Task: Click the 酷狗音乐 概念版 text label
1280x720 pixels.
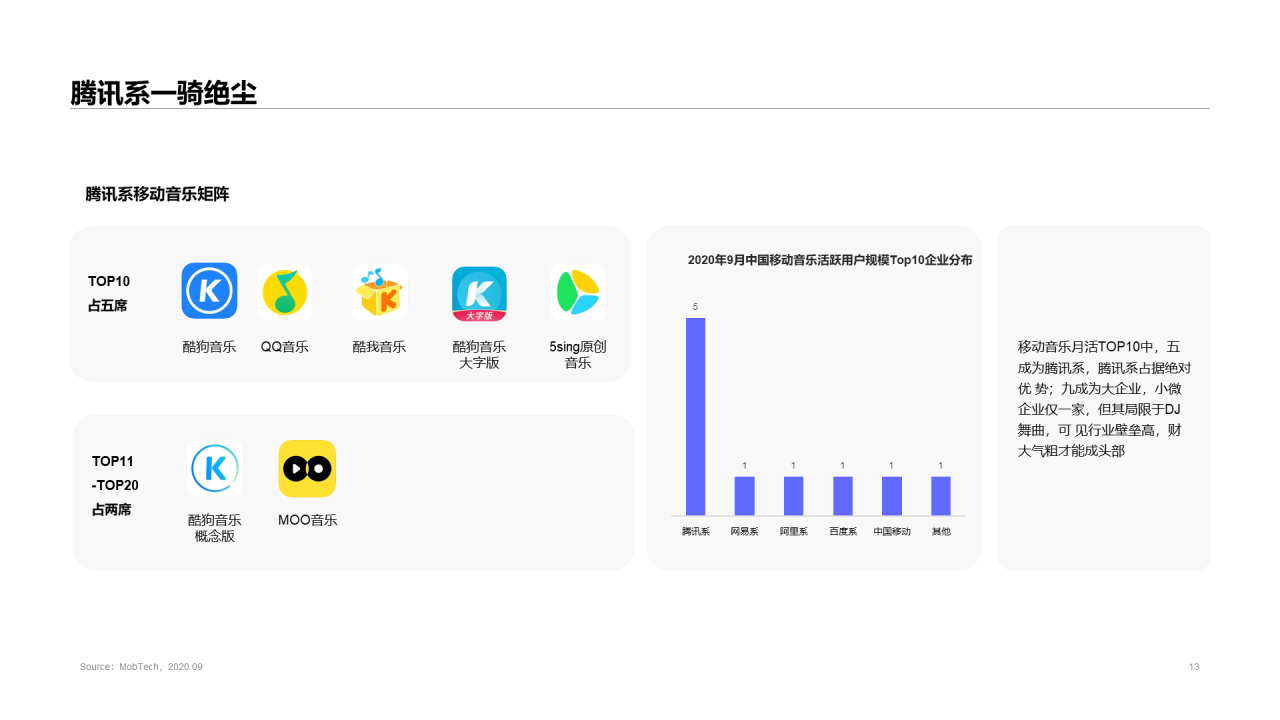Action: [215, 528]
